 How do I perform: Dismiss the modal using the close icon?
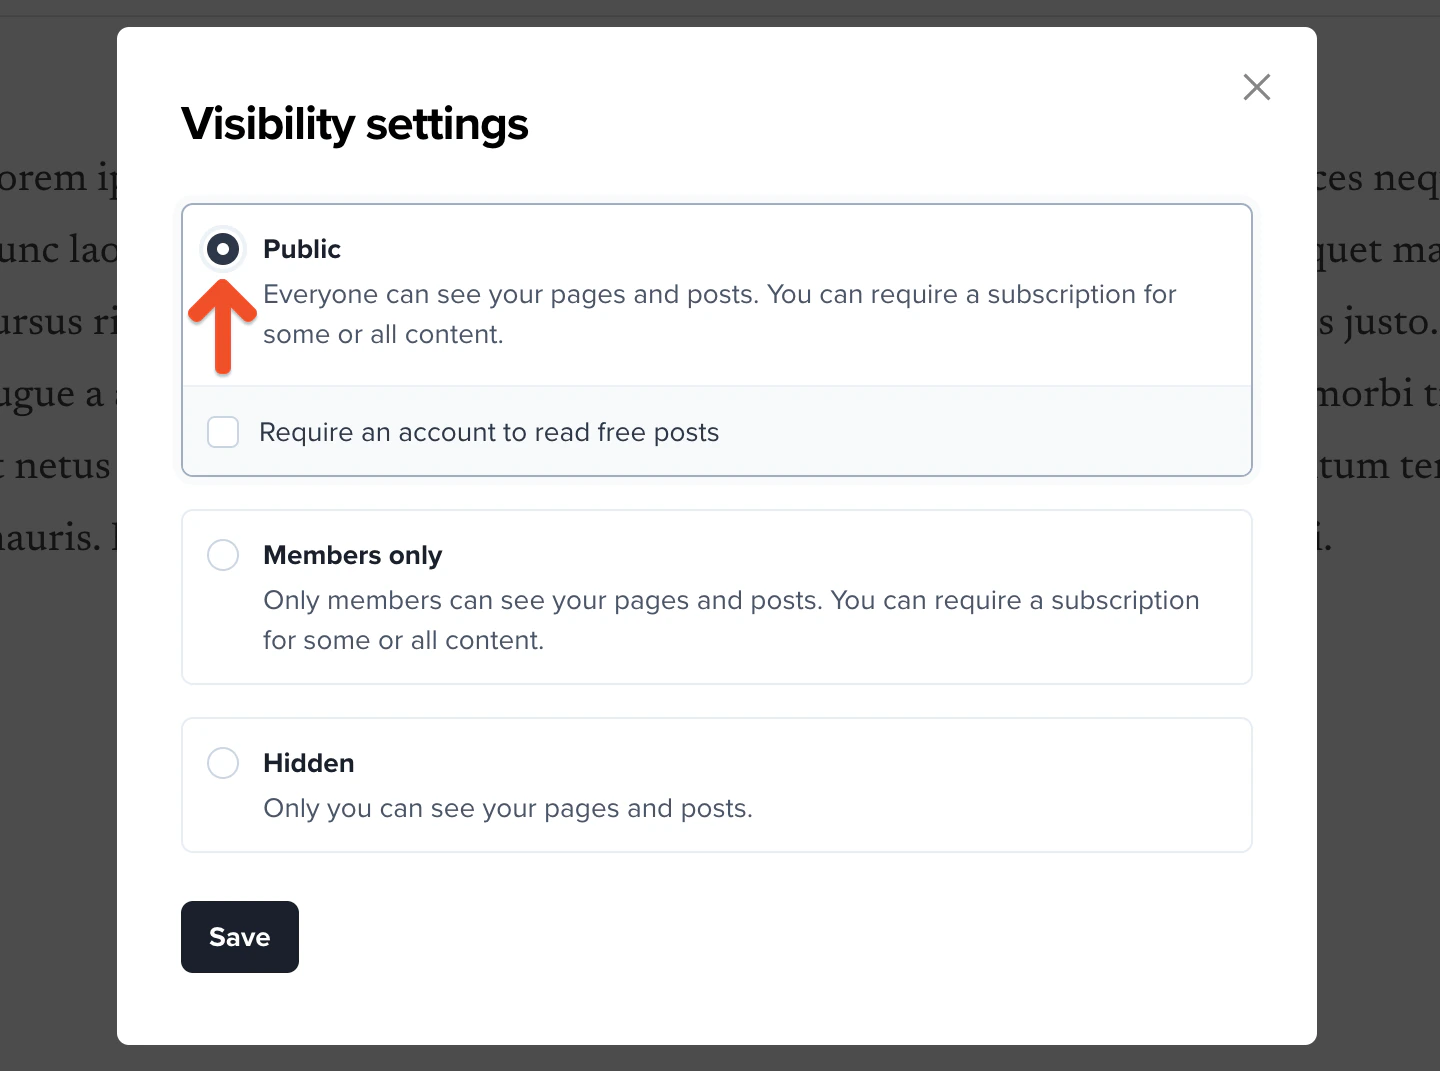pos(1256,87)
